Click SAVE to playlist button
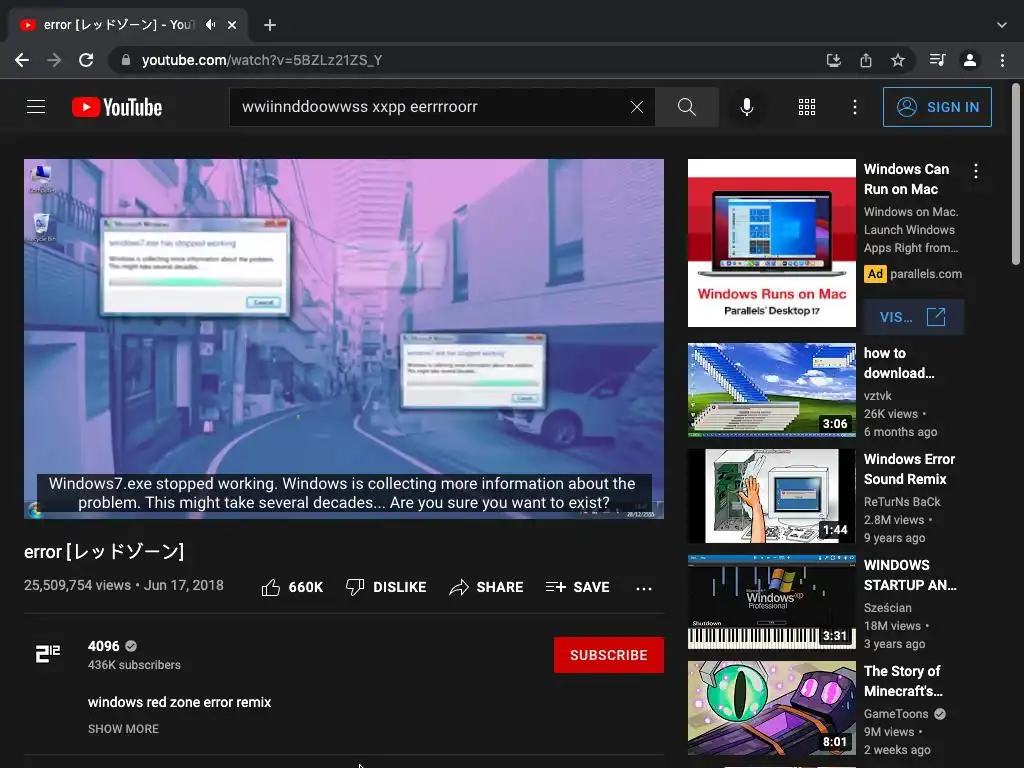The width and height of the screenshot is (1024, 768). click(x=578, y=587)
